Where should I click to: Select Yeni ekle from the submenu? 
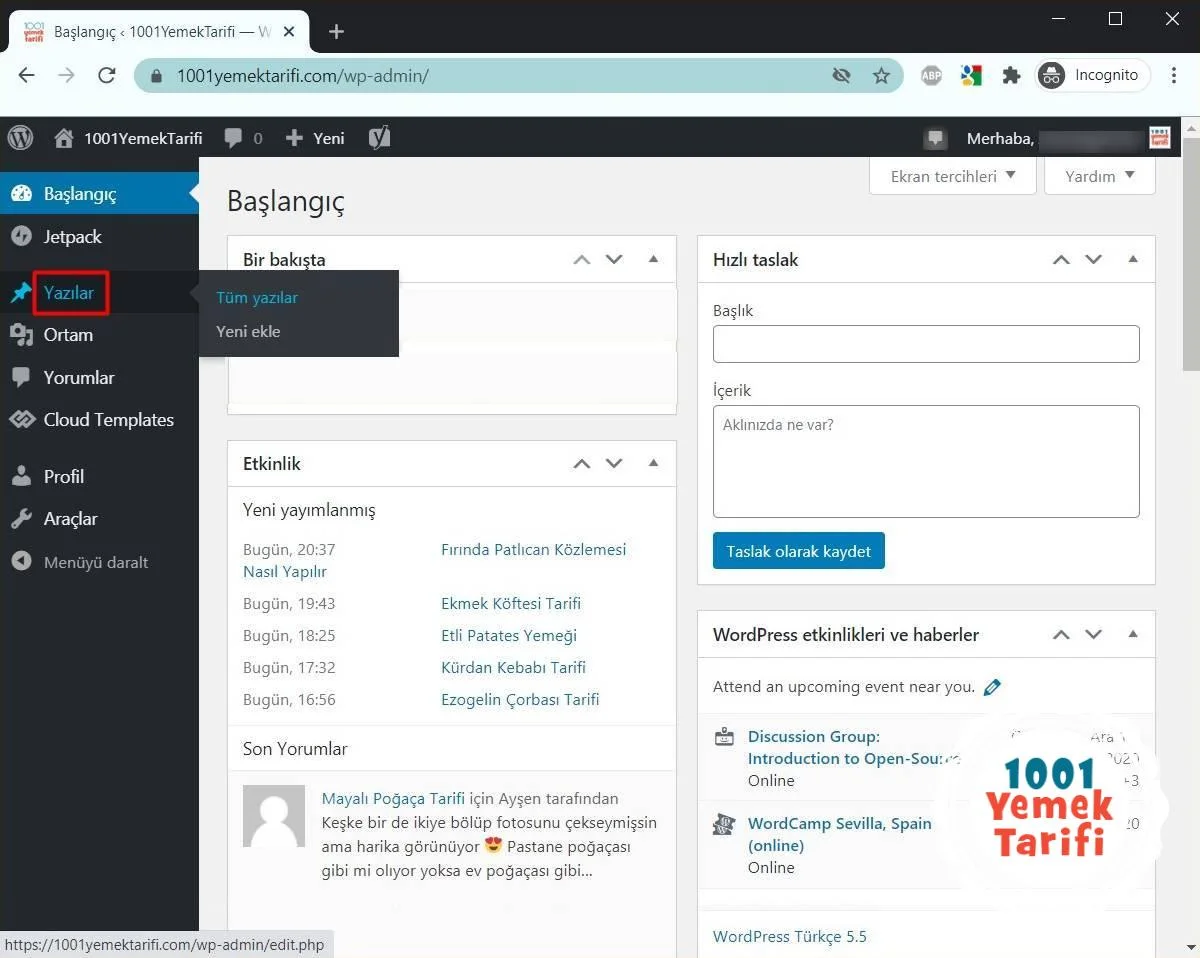click(x=248, y=332)
